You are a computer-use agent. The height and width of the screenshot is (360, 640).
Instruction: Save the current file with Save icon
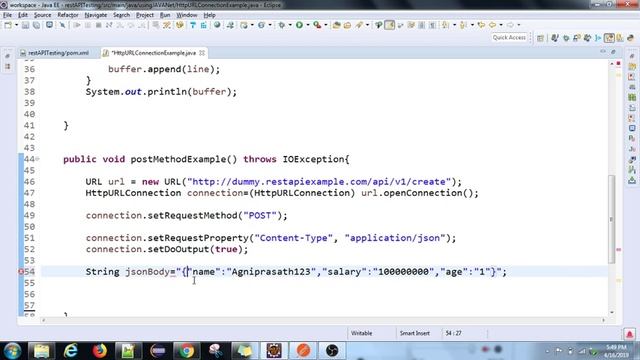pos(25,25)
